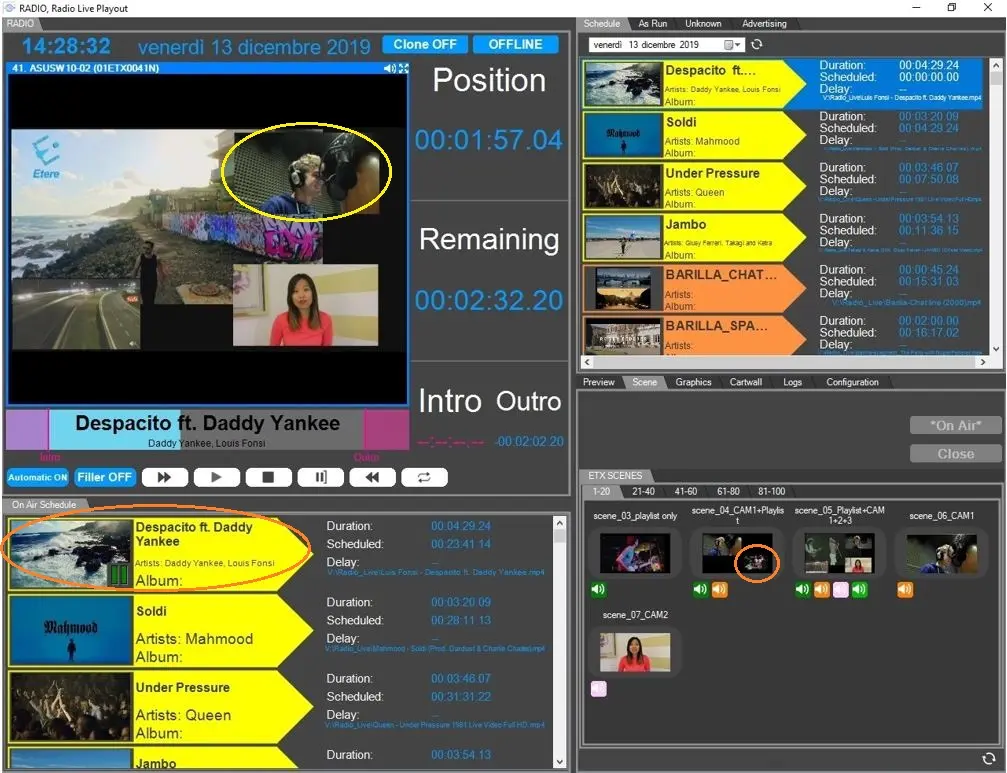Mute the green audio icon under scene_03
The height and width of the screenshot is (773, 1007).
click(x=598, y=590)
